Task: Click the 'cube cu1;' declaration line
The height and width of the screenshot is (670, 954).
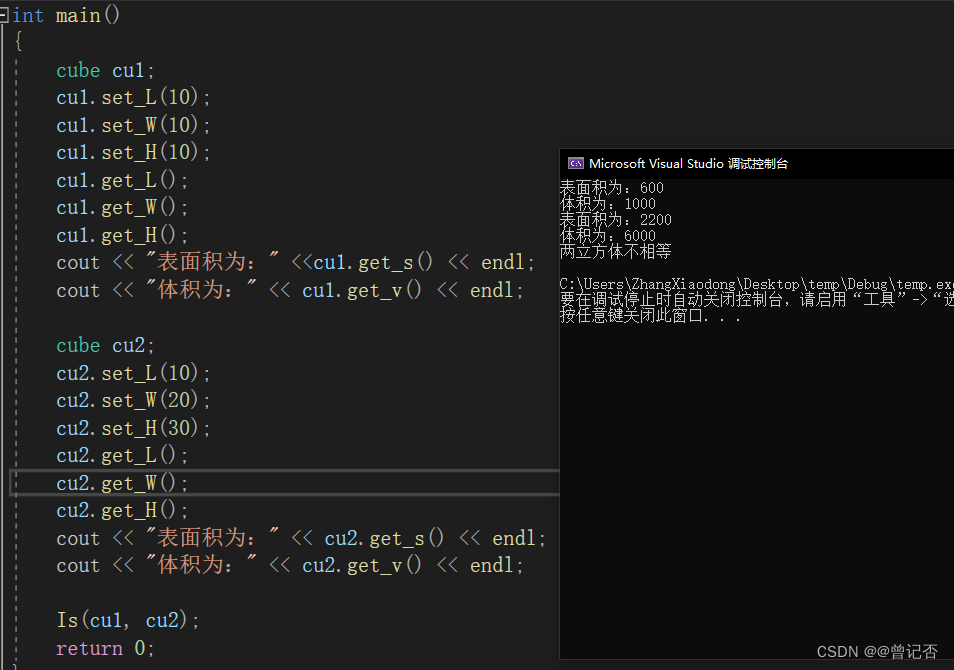Action: 105,71
